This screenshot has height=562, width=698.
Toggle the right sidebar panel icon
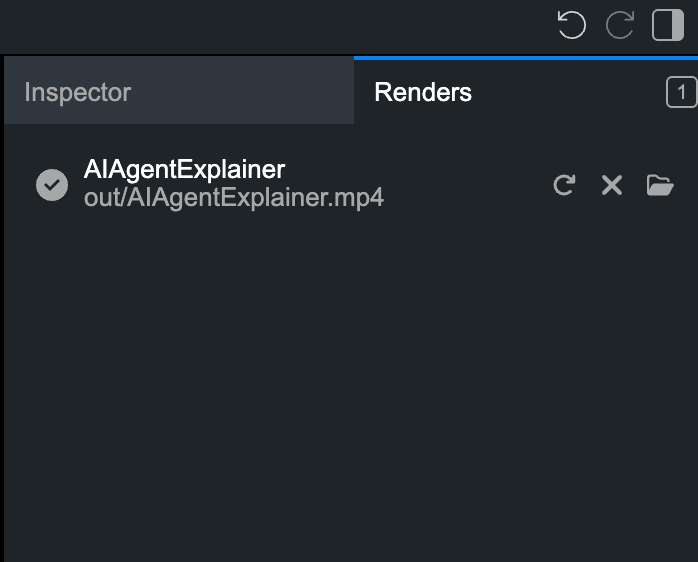click(x=668, y=25)
